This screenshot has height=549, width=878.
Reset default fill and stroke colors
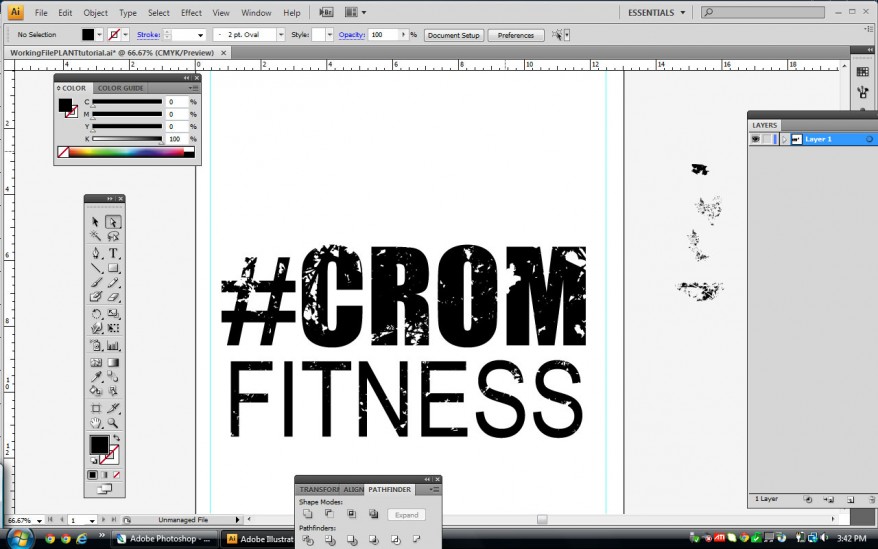coord(94,460)
